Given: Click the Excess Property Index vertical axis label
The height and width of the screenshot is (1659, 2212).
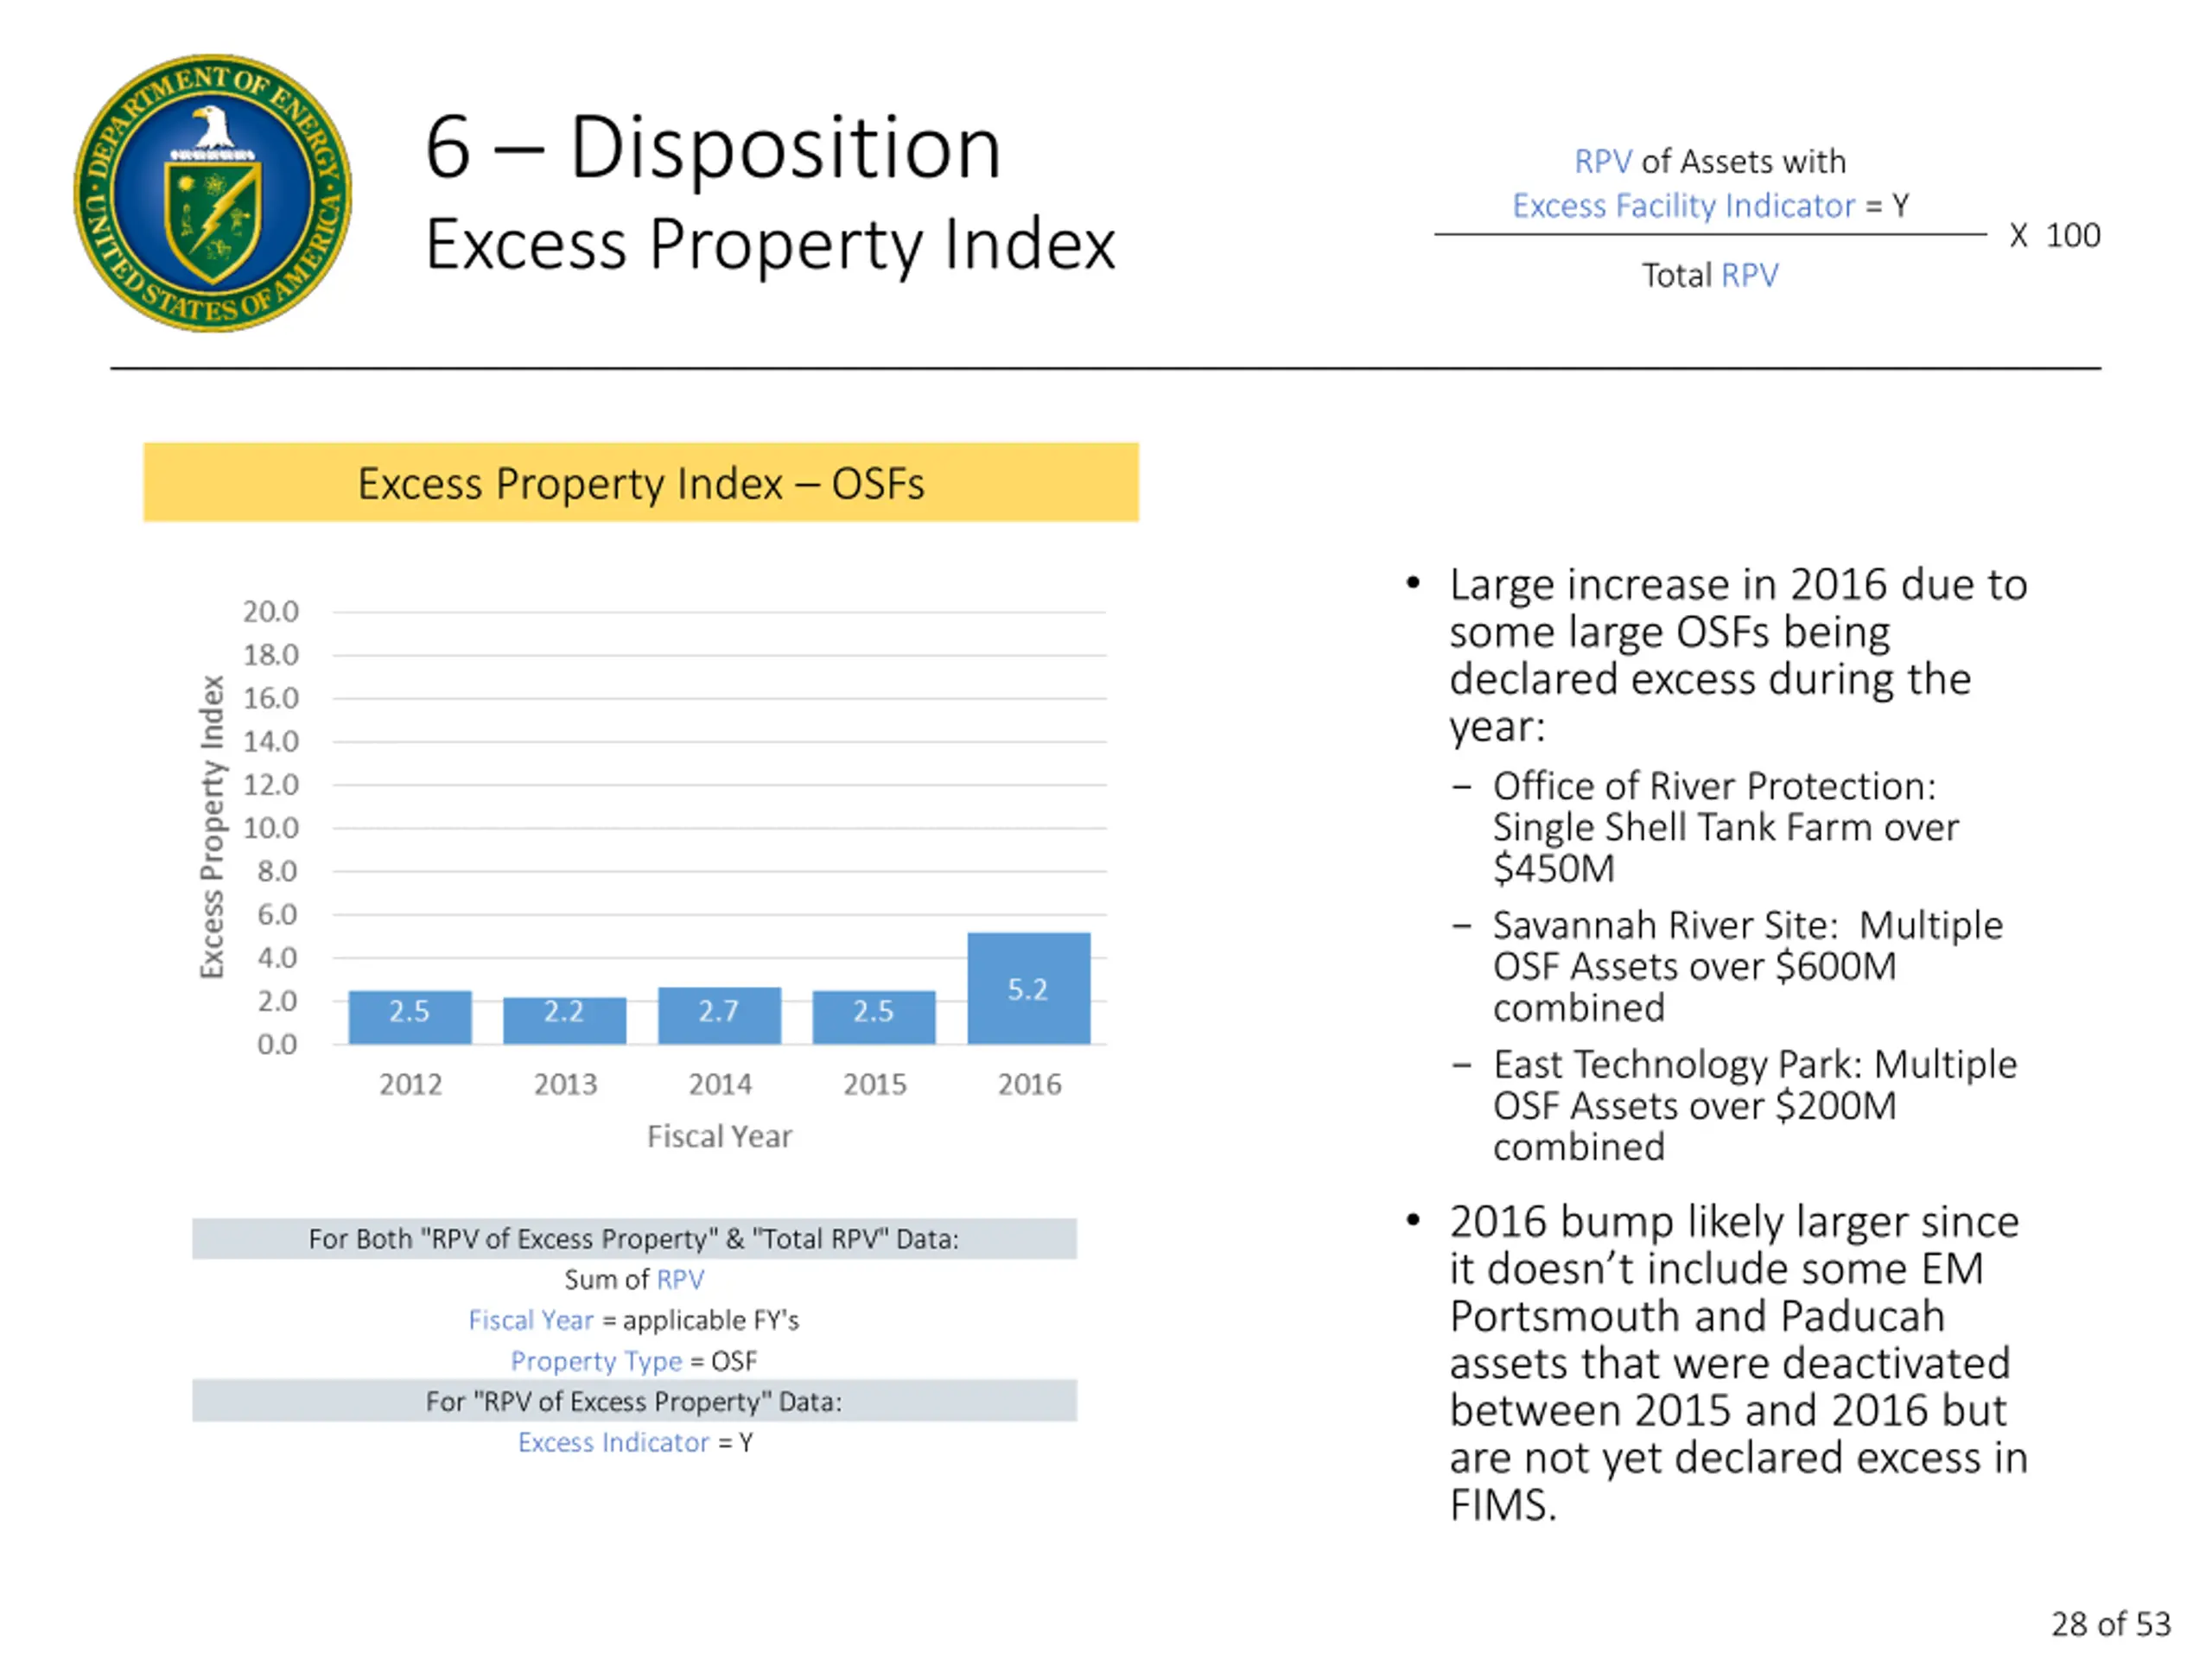Looking at the screenshot, I should pos(212,826).
